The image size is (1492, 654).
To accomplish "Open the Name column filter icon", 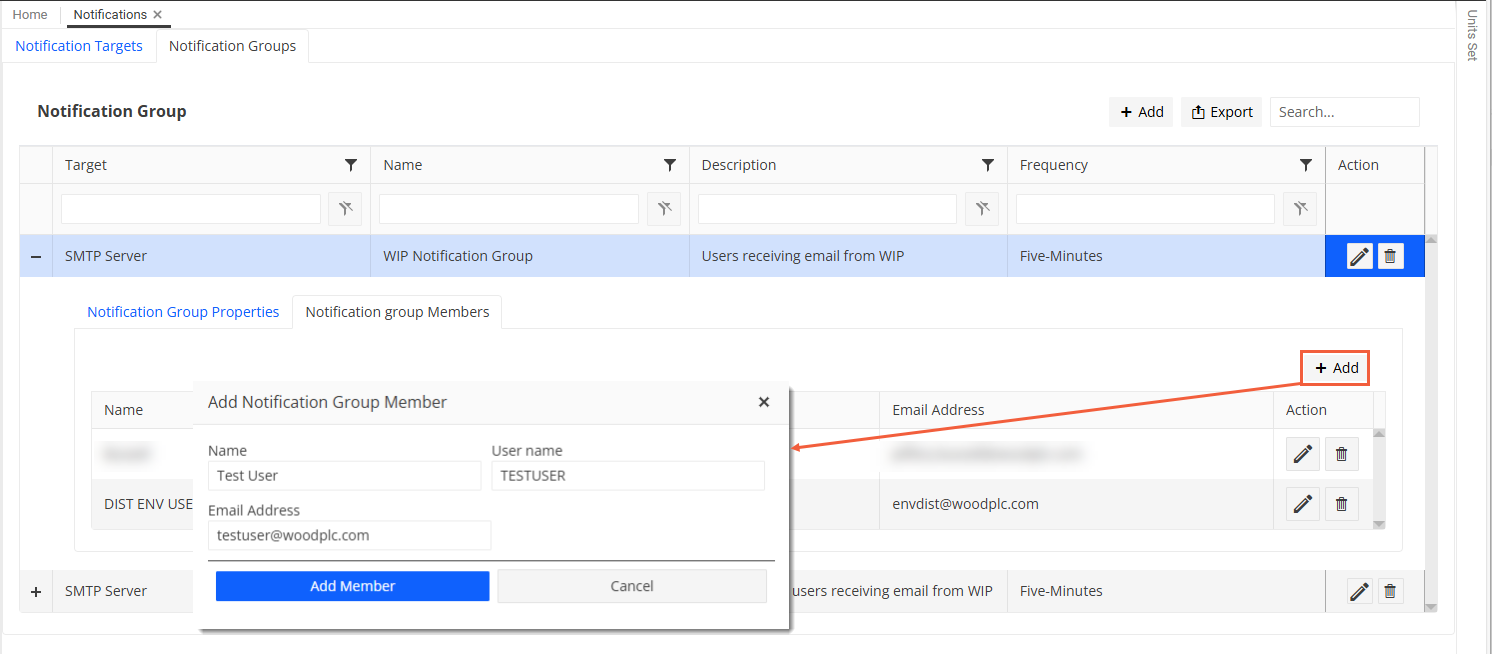I will point(670,165).
